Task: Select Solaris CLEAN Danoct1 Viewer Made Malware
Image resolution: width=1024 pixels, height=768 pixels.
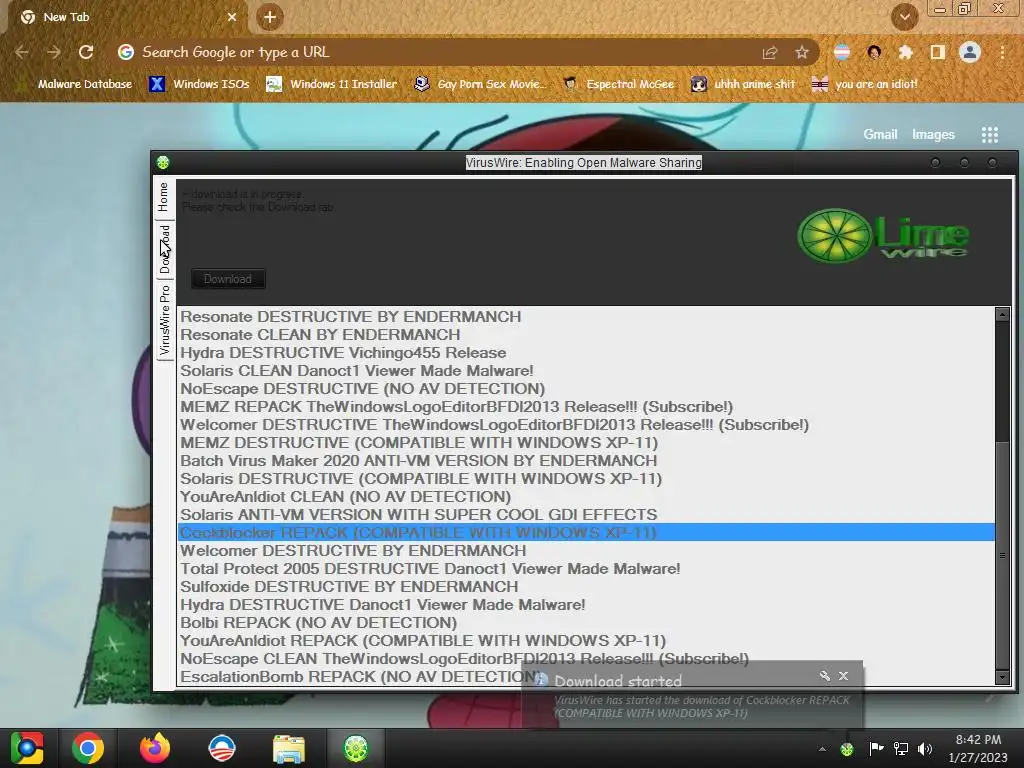Action: (586, 371)
